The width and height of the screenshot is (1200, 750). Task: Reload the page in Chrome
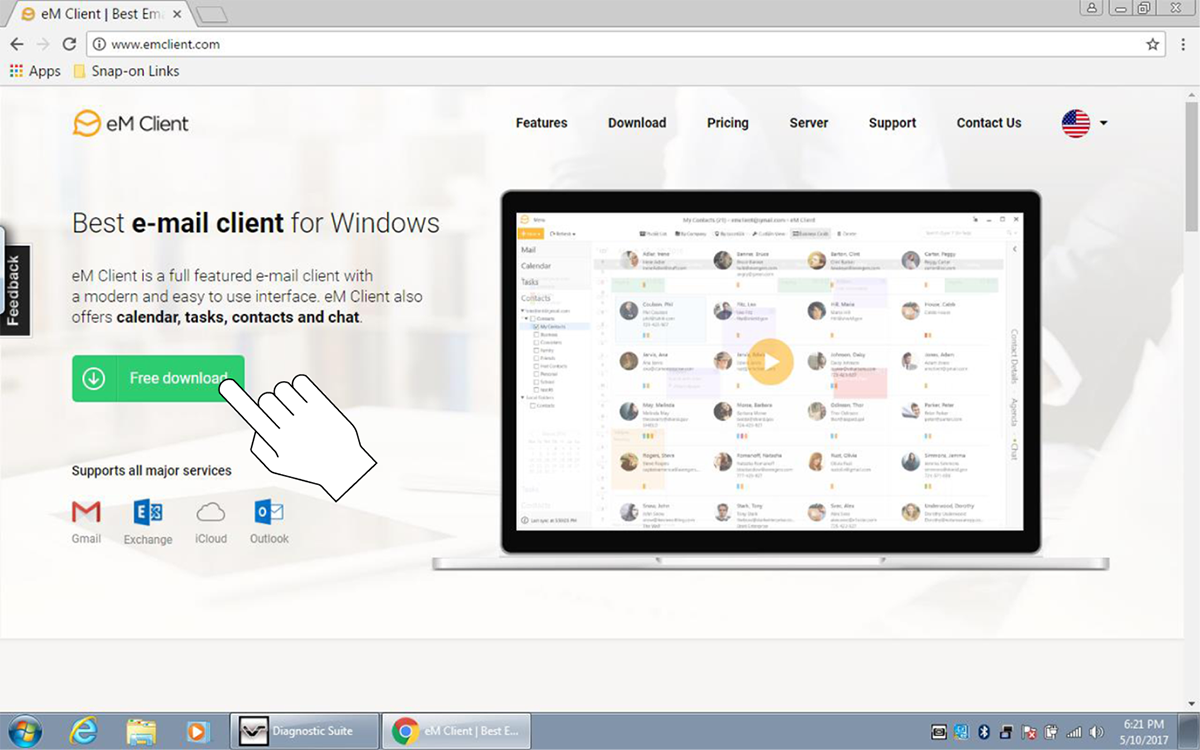[x=69, y=44]
